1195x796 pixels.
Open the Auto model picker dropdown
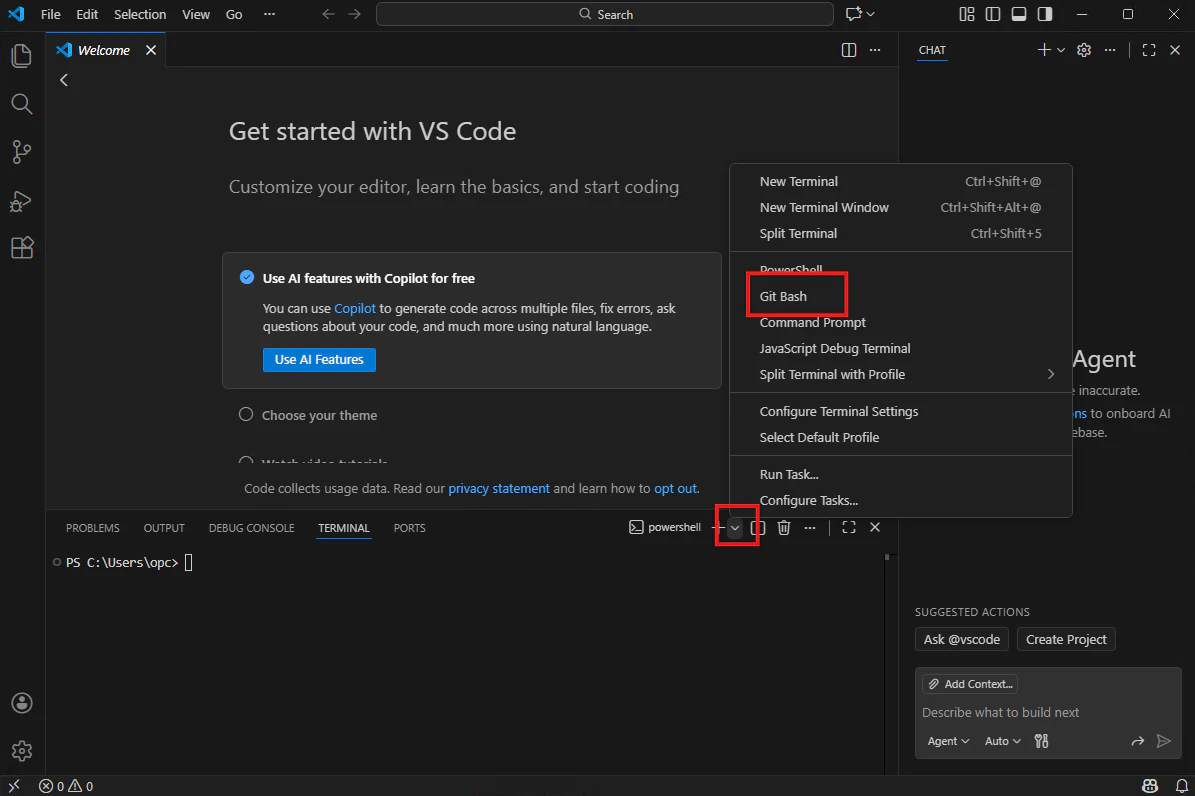[x=1002, y=741]
